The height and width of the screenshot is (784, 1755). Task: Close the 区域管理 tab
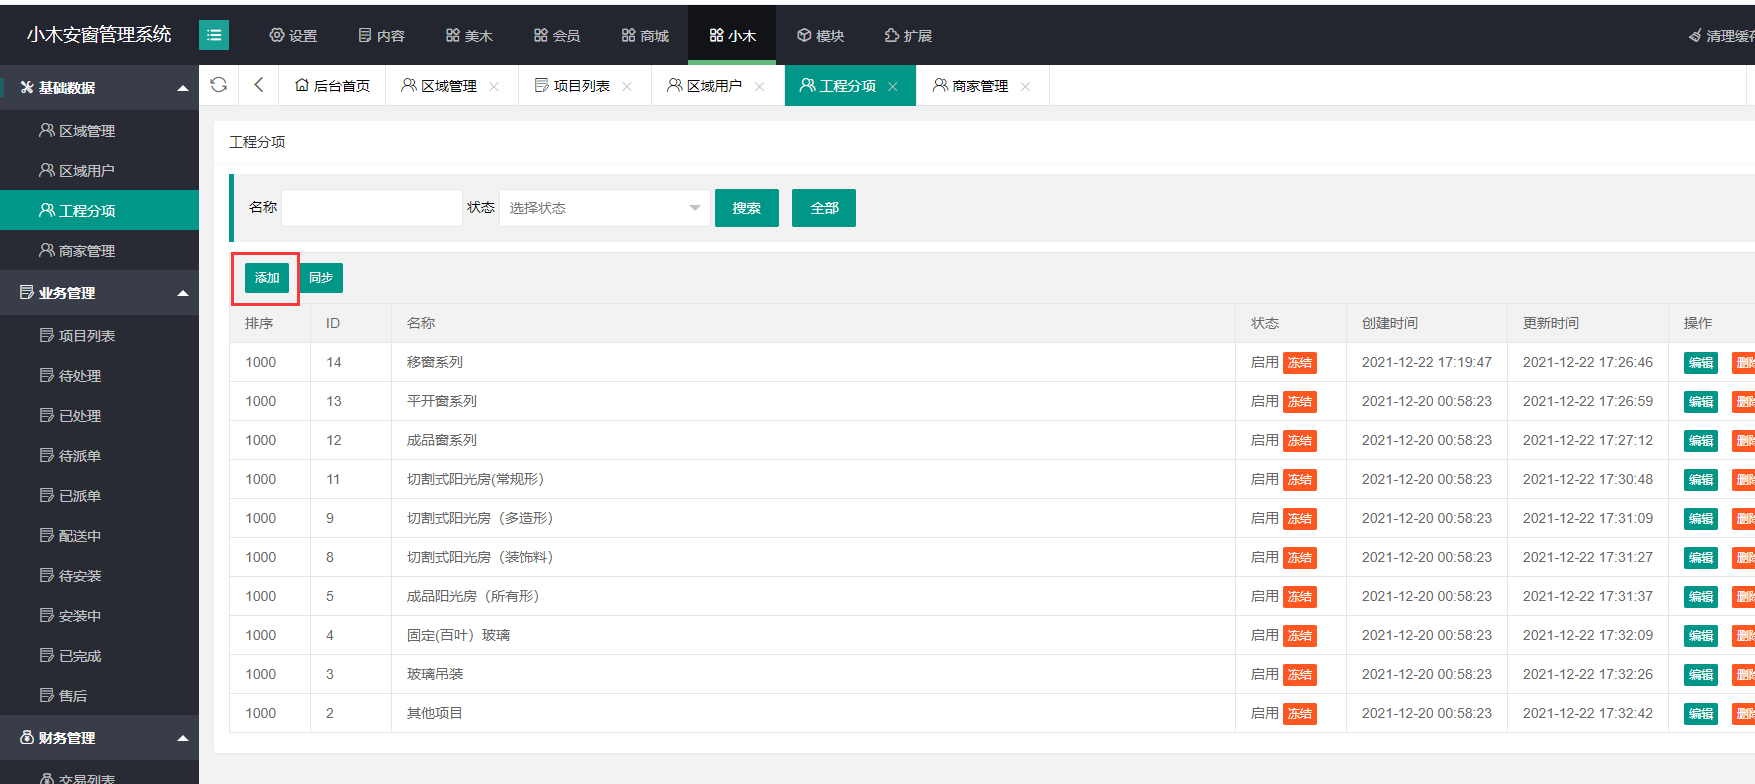click(x=494, y=87)
